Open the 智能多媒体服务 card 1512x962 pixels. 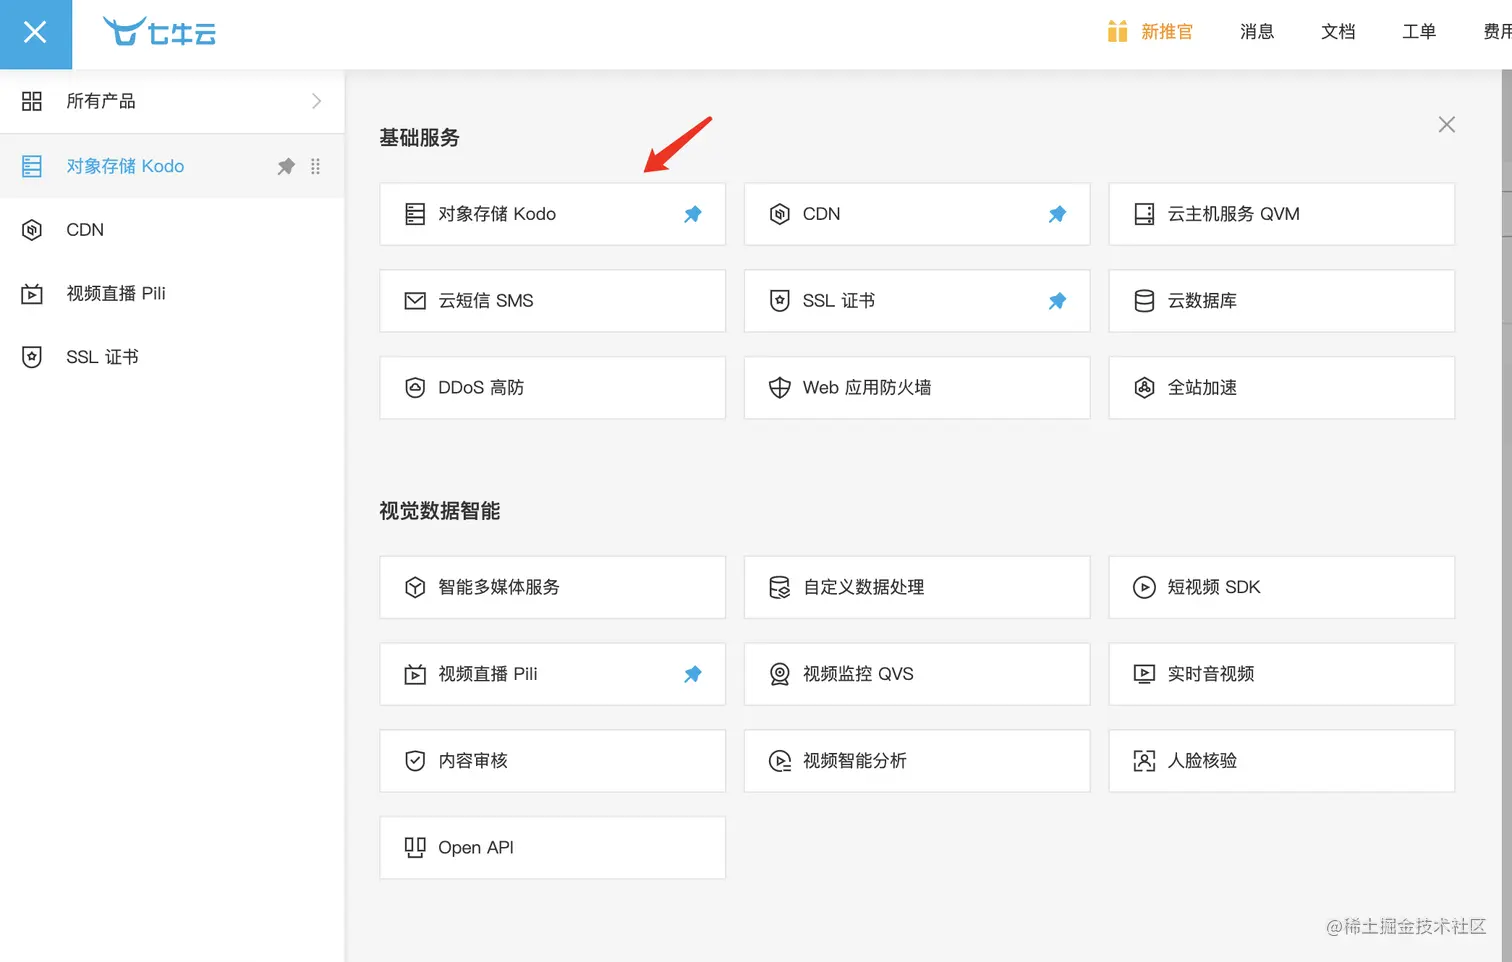[552, 588]
